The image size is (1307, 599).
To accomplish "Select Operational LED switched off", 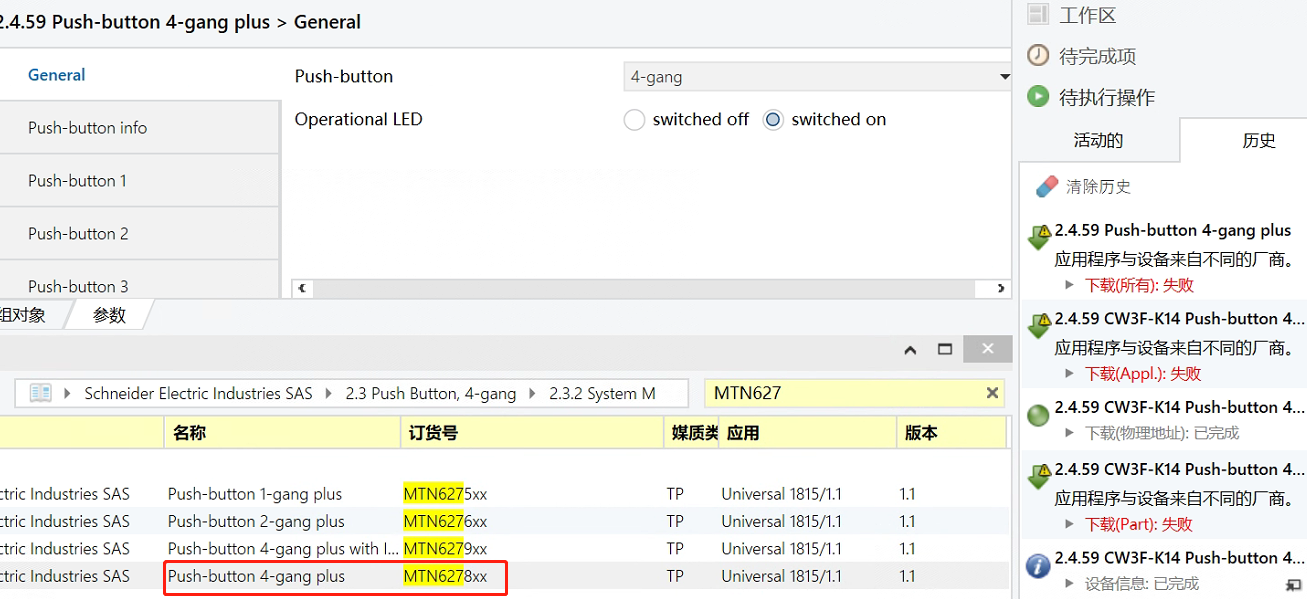I will tap(634, 120).
